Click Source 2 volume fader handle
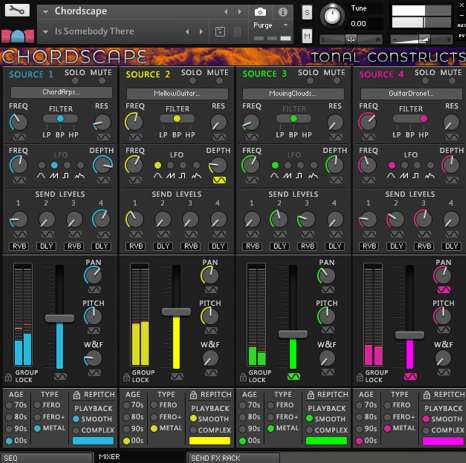Image resolution: width=466 pixels, height=463 pixels. 176,312
